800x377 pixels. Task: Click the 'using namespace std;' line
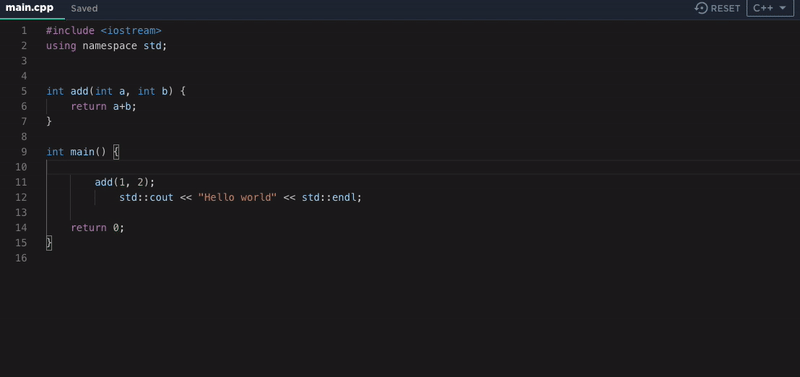(107, 46)
